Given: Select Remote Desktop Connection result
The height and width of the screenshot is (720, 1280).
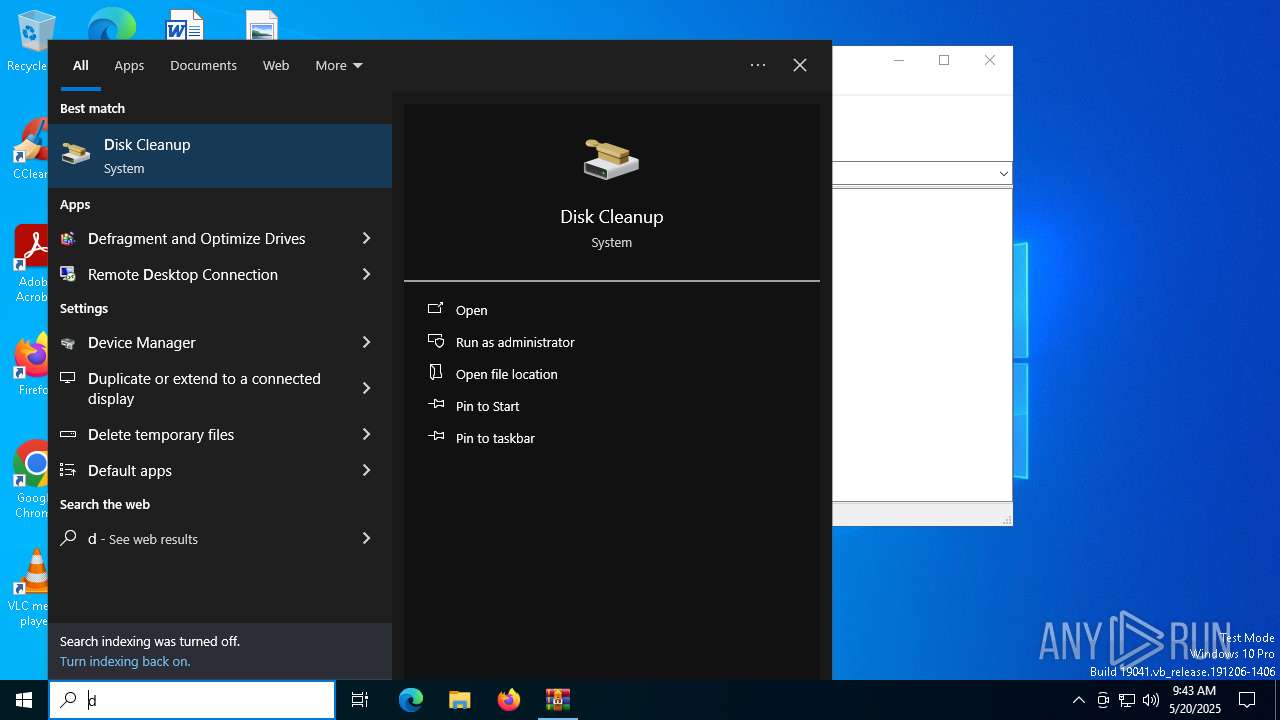Looking at the screenshot, I should (x=220, y=274).
